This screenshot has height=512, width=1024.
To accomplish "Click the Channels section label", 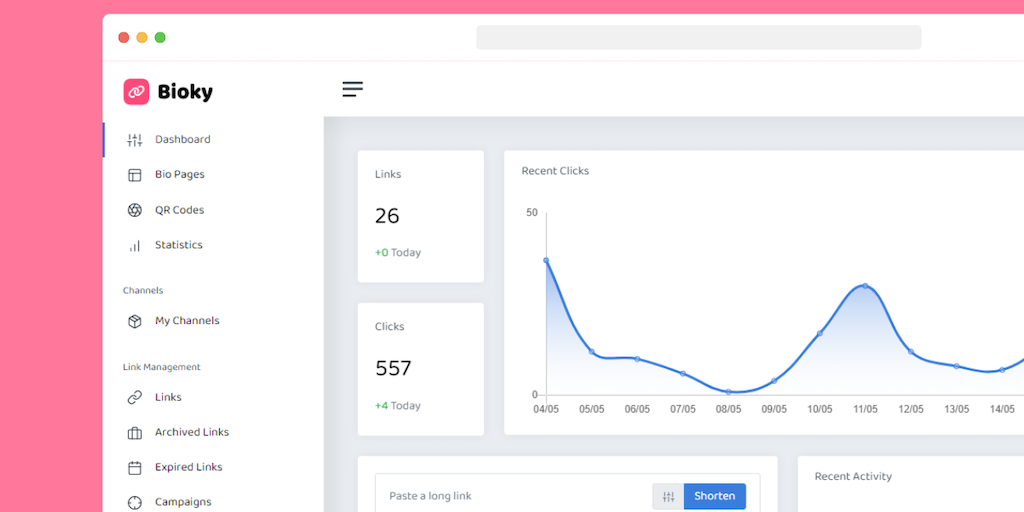I will [143, 291].
